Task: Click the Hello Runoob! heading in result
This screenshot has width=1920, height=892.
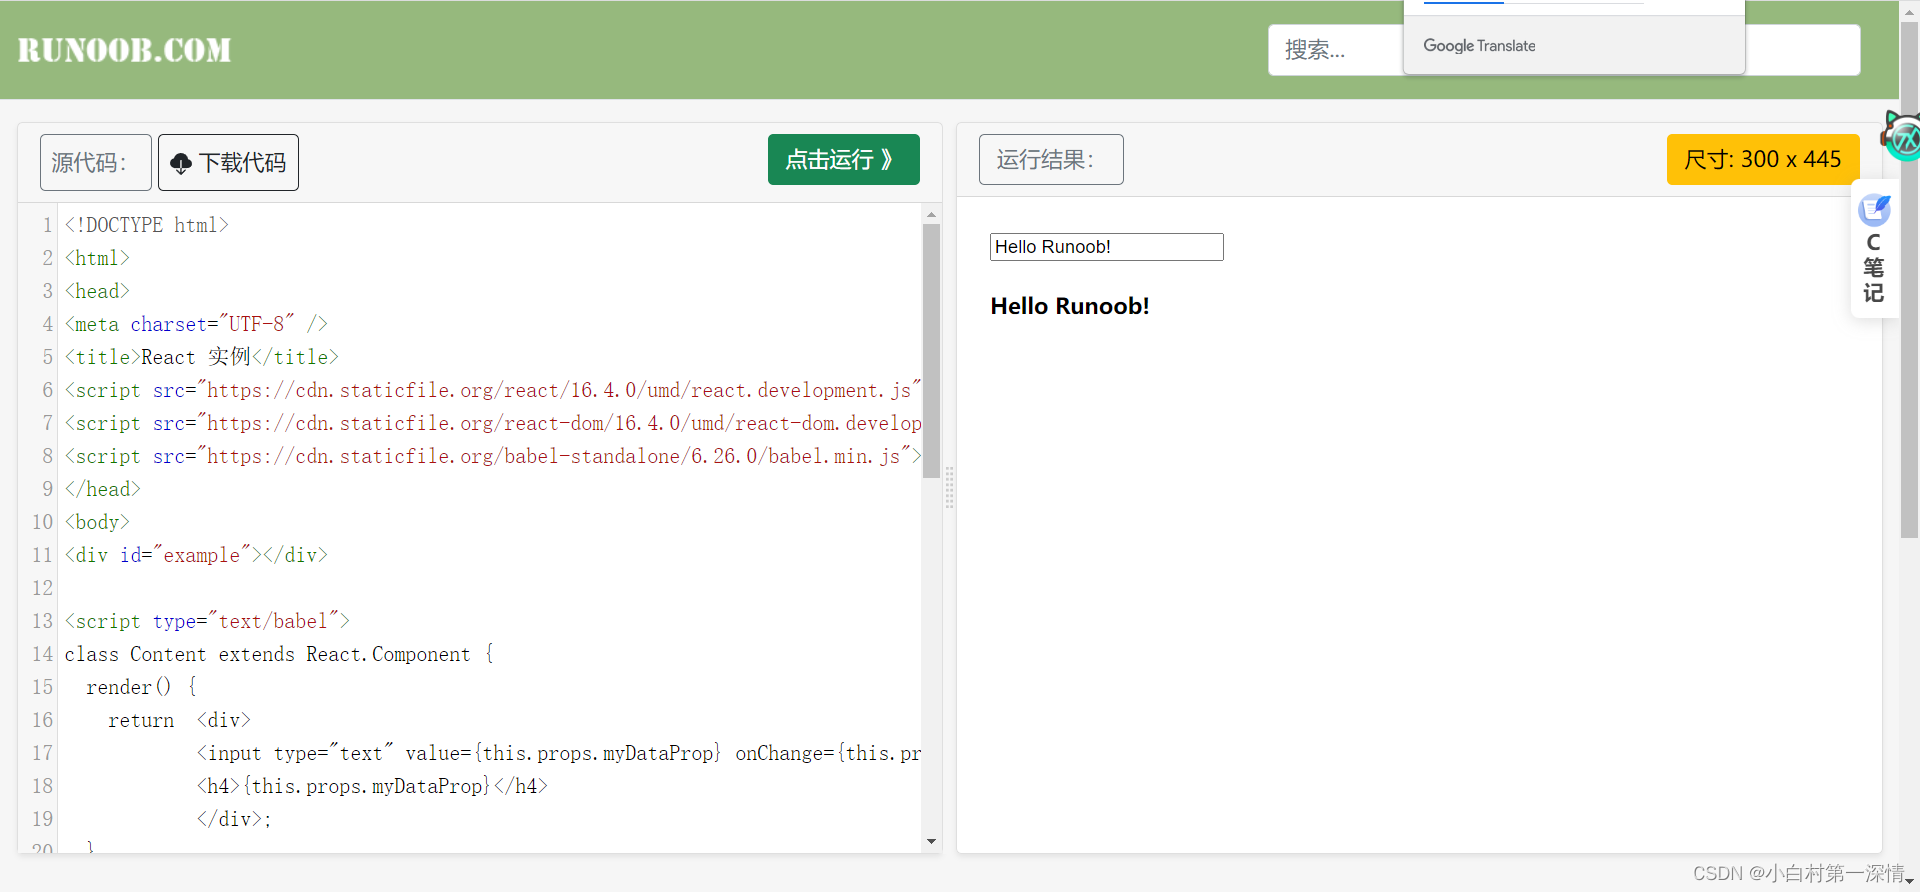Action: coord(1070,306)
